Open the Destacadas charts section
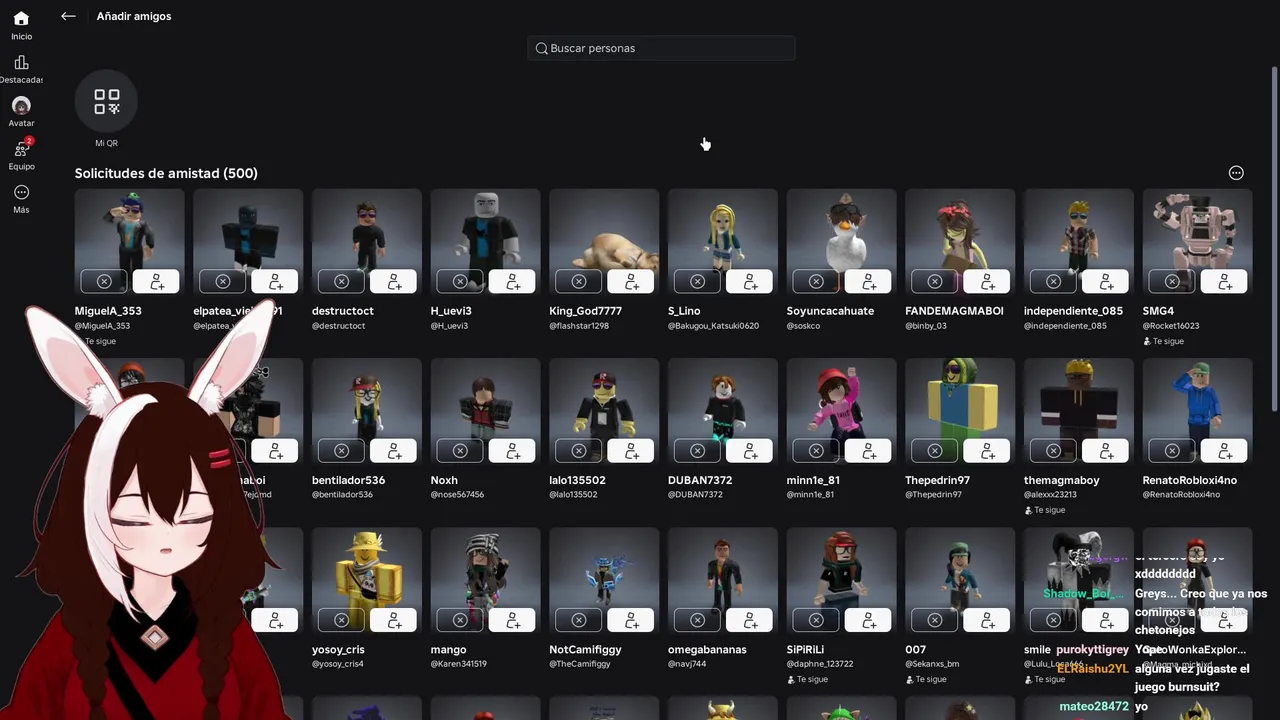 [x=21, y=69]
